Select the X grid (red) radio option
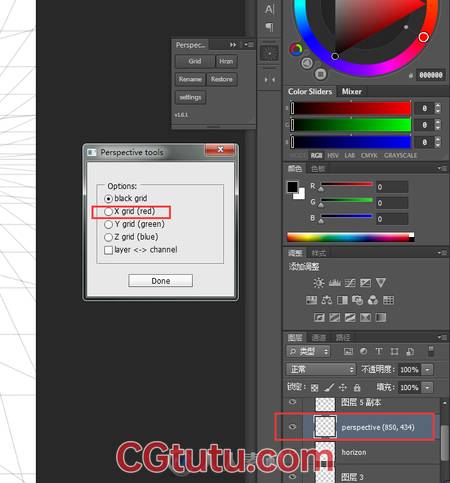The width and height of the screenshot is (450, 483). coord(108,211)
